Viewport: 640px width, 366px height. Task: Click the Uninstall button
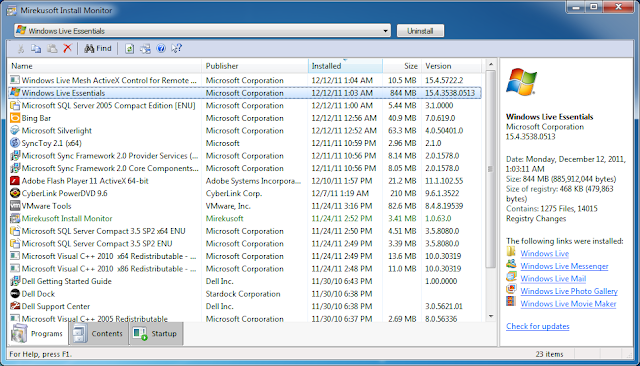click(x=420, y=31)
